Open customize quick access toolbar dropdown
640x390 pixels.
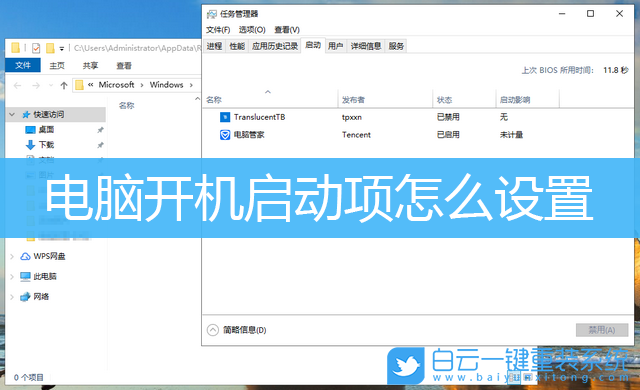(x=62, y=49)
